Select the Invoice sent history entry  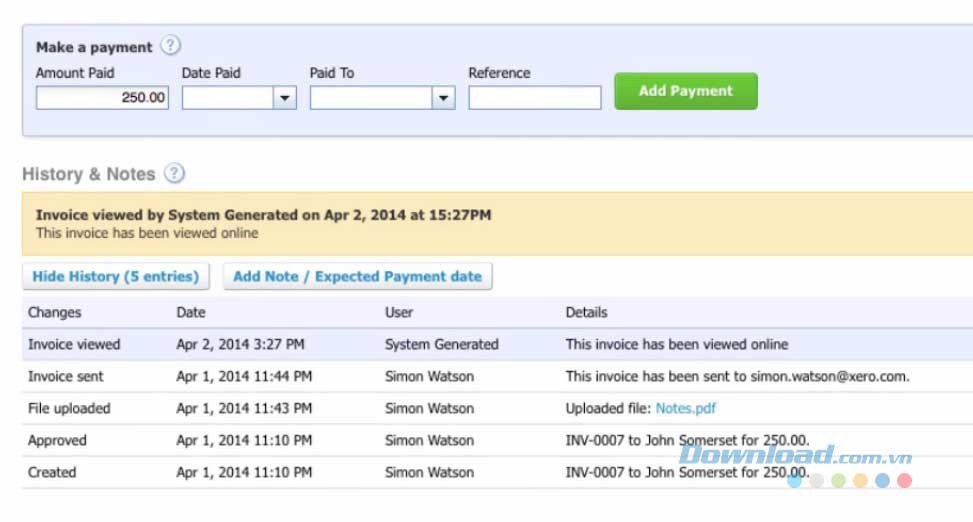pyautogui.click(x=66, y=376)
